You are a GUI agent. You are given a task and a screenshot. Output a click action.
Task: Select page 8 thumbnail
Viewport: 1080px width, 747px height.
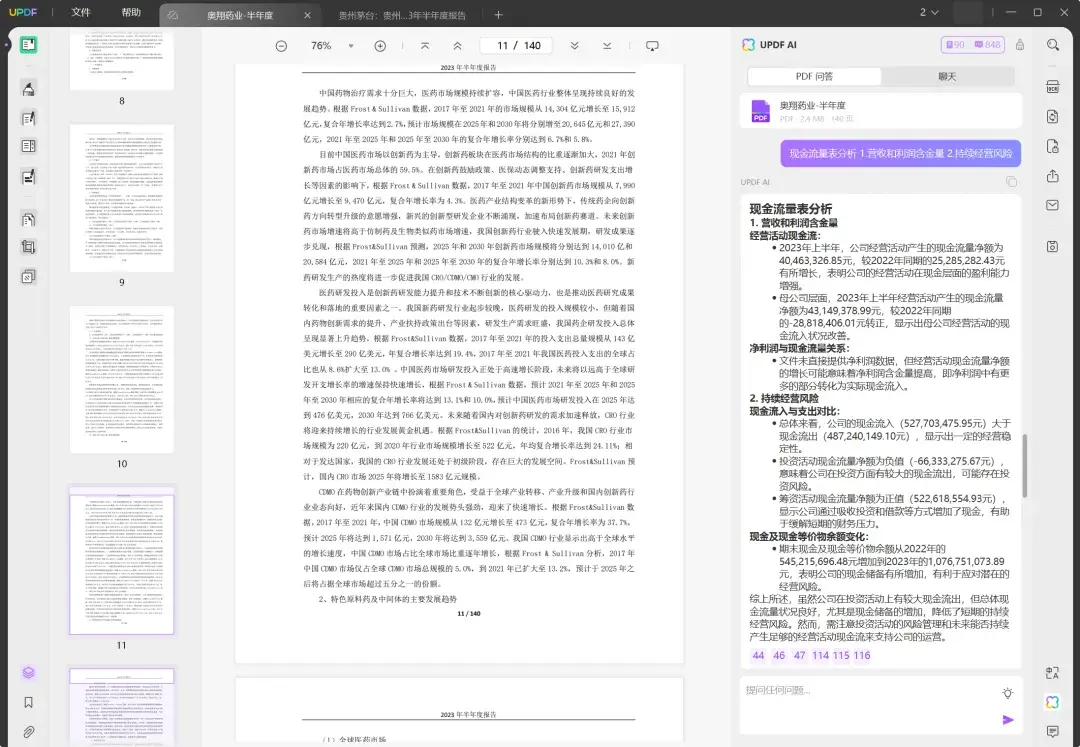coord(122,60)
